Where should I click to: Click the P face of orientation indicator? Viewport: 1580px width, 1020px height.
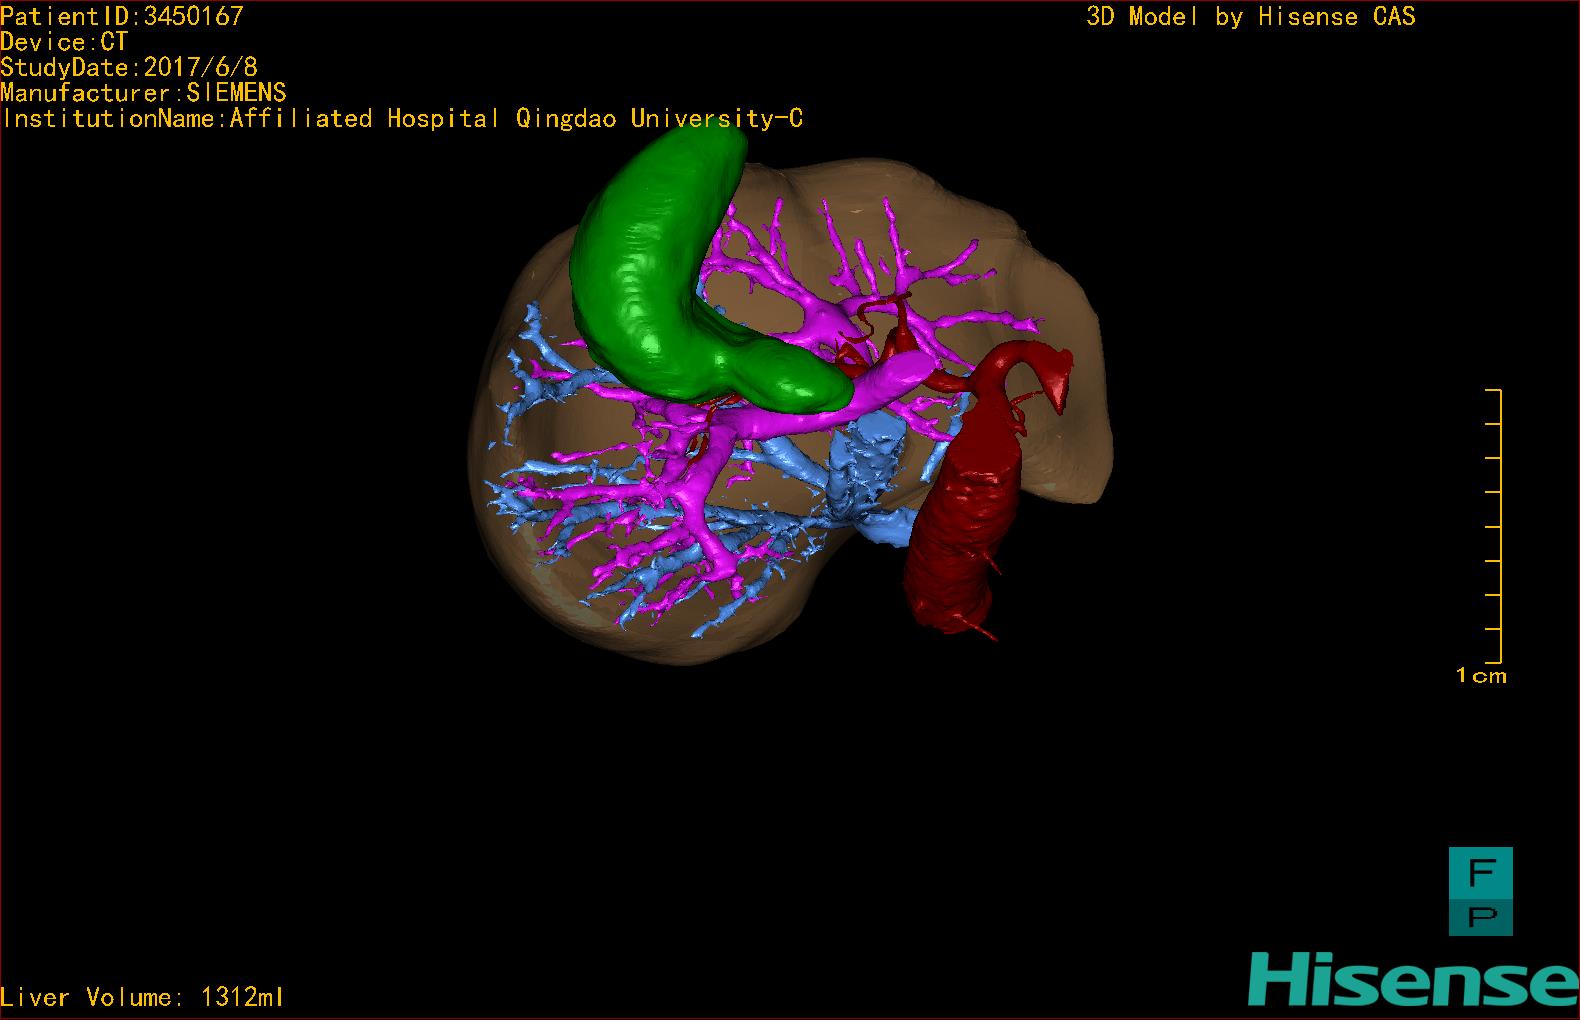click(1480, 915)
